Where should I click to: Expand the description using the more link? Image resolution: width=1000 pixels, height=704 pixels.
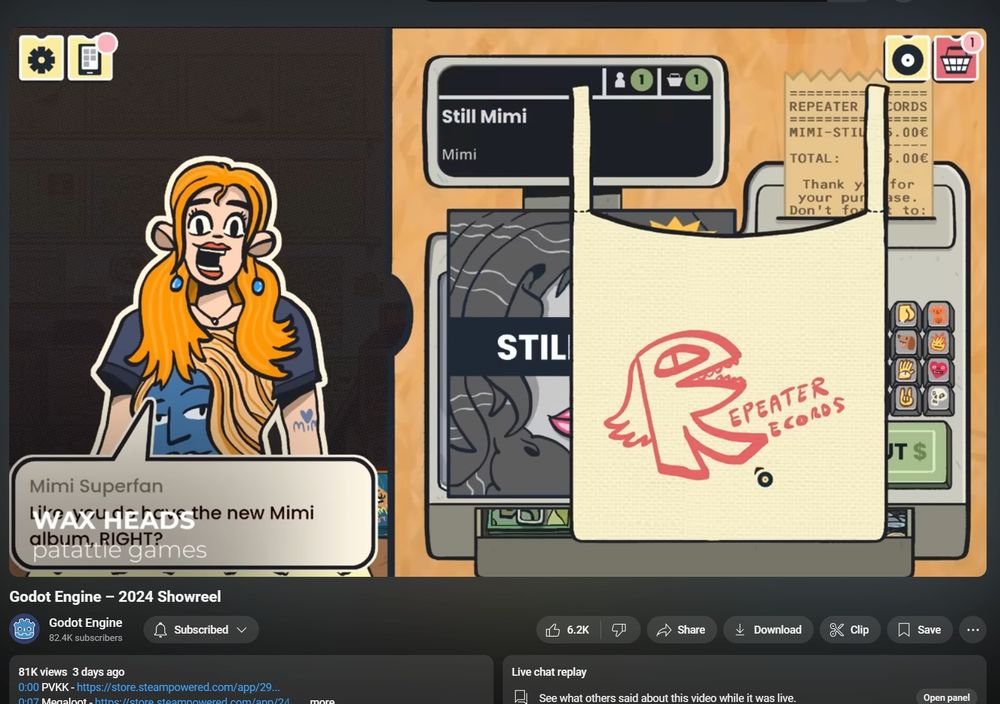(x=321, y=700)
